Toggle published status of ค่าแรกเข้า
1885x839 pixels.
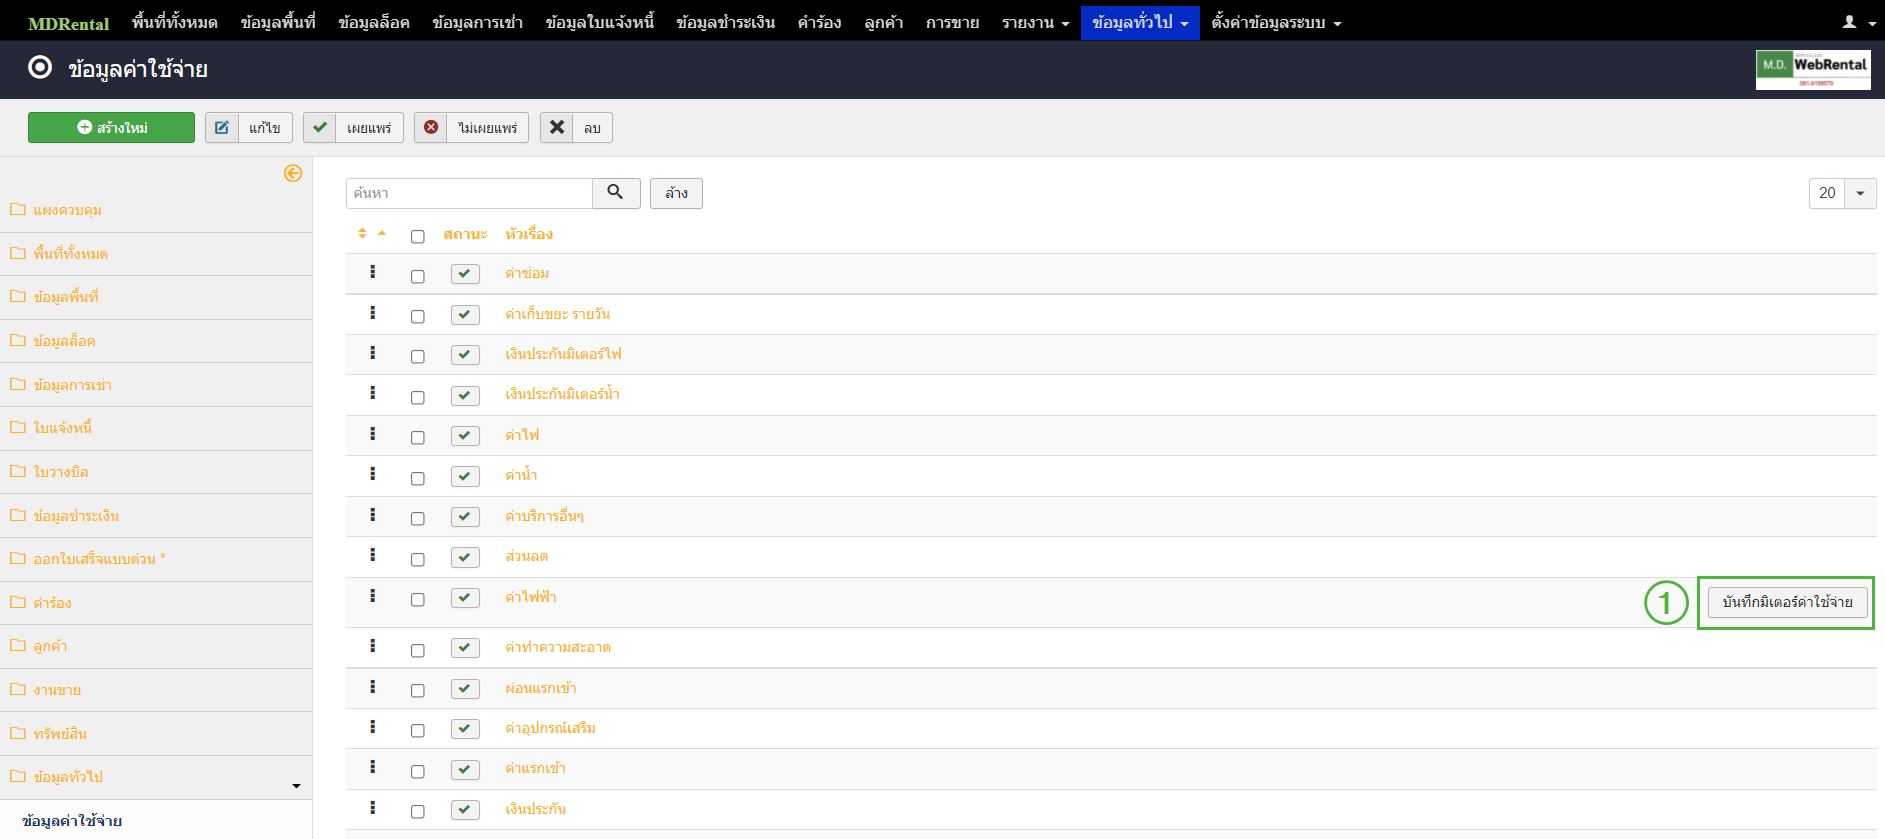[465, 769]
